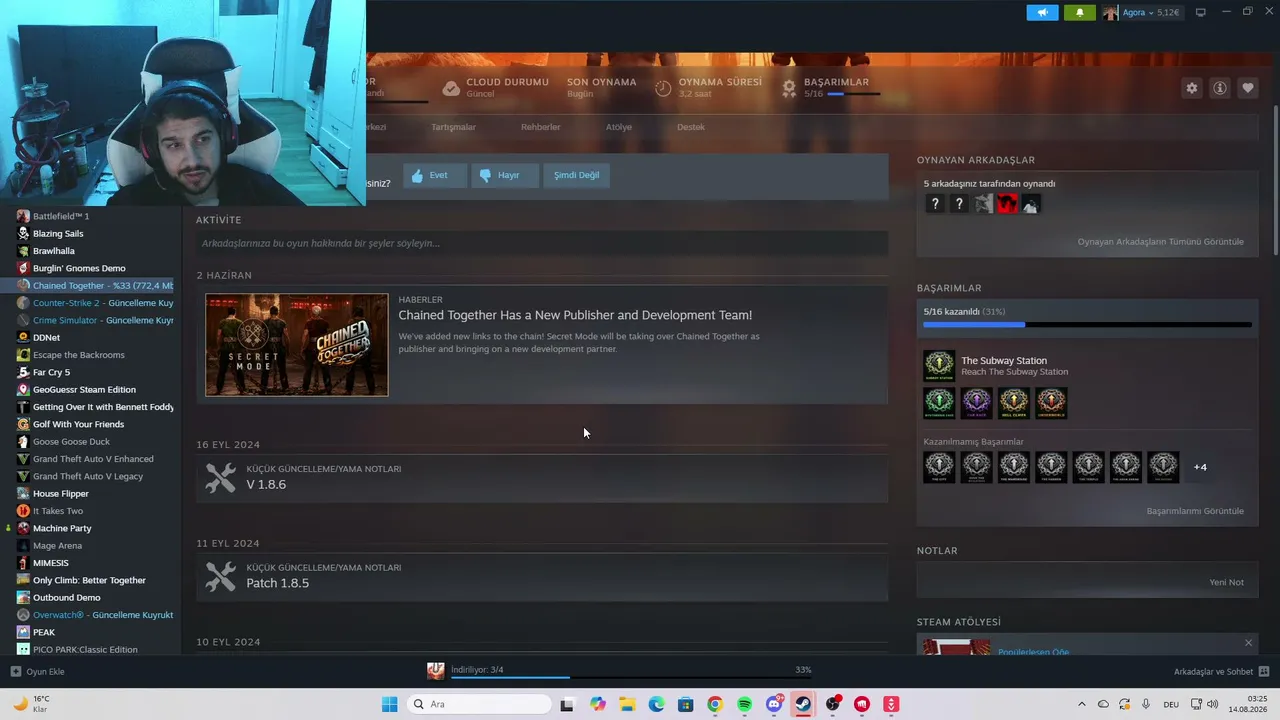This screenshot has width=1280, height=720.
Task: Click the Hell Cliffs achievement badge
Action: 1014,403
